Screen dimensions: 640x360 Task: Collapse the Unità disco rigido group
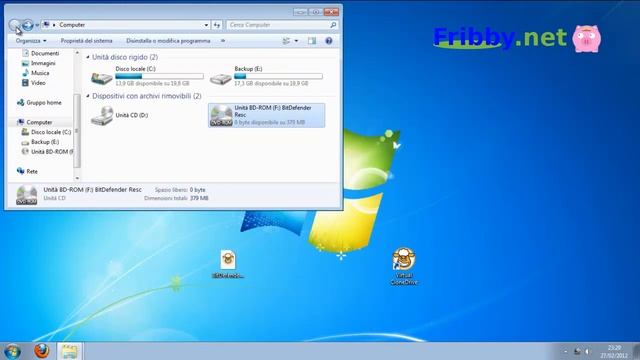[88, 57]
